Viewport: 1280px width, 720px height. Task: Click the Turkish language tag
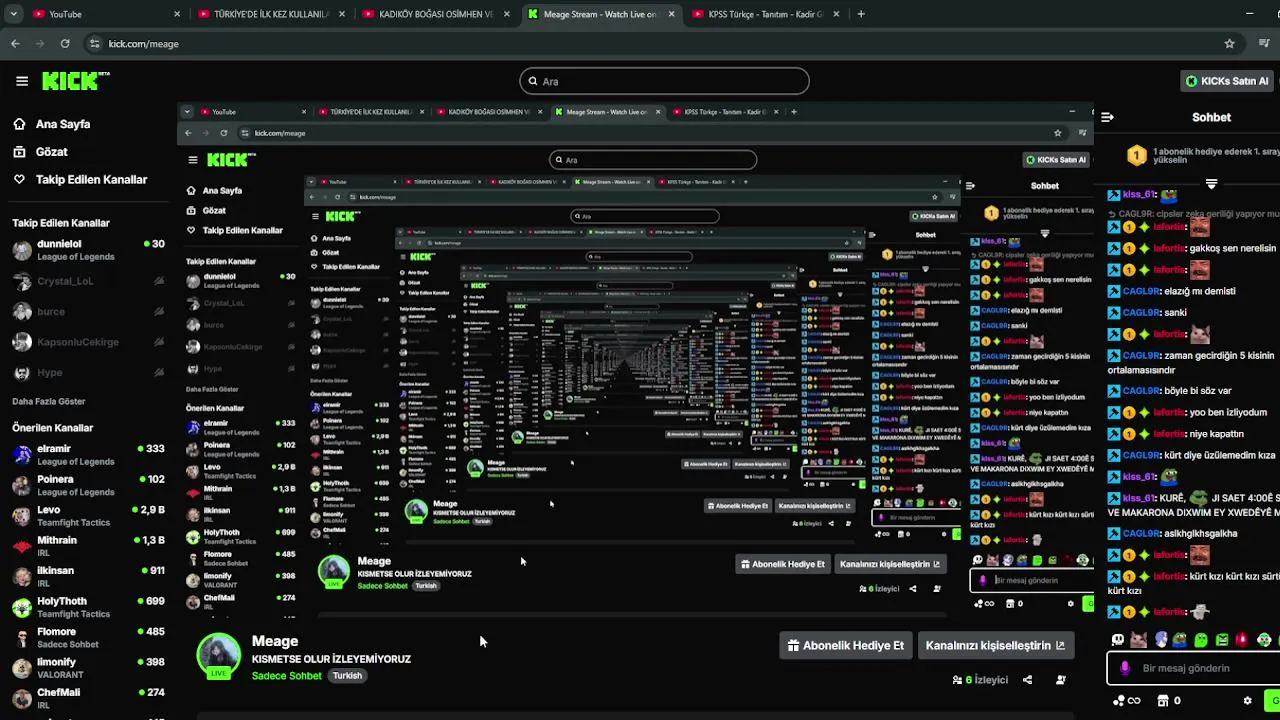347,676
